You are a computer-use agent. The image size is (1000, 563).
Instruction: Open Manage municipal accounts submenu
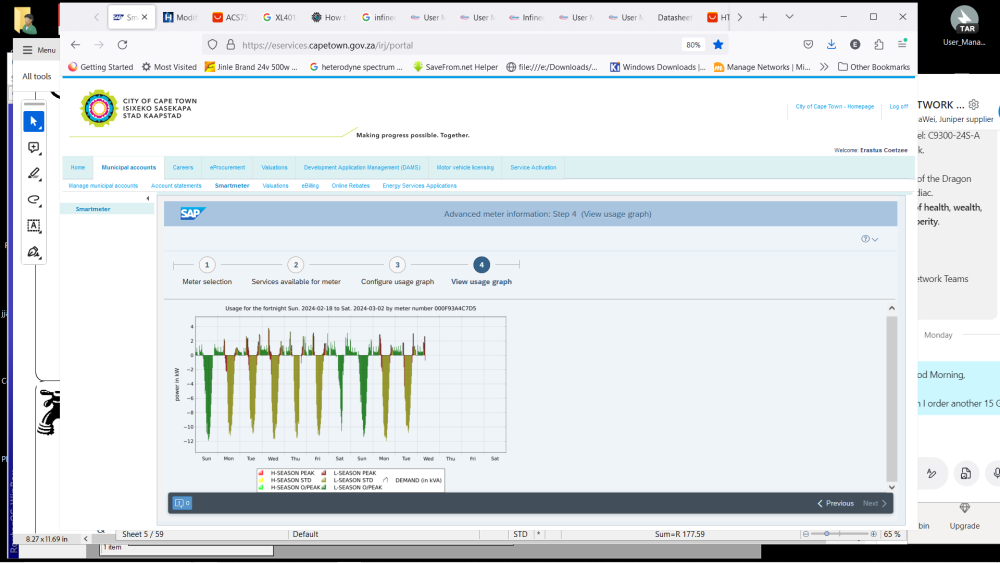pos(103,186)
